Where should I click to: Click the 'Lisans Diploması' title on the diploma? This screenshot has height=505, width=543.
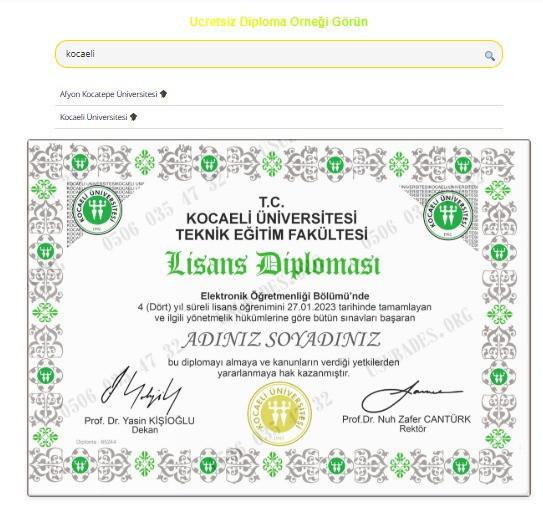click(x=273, y=264)
